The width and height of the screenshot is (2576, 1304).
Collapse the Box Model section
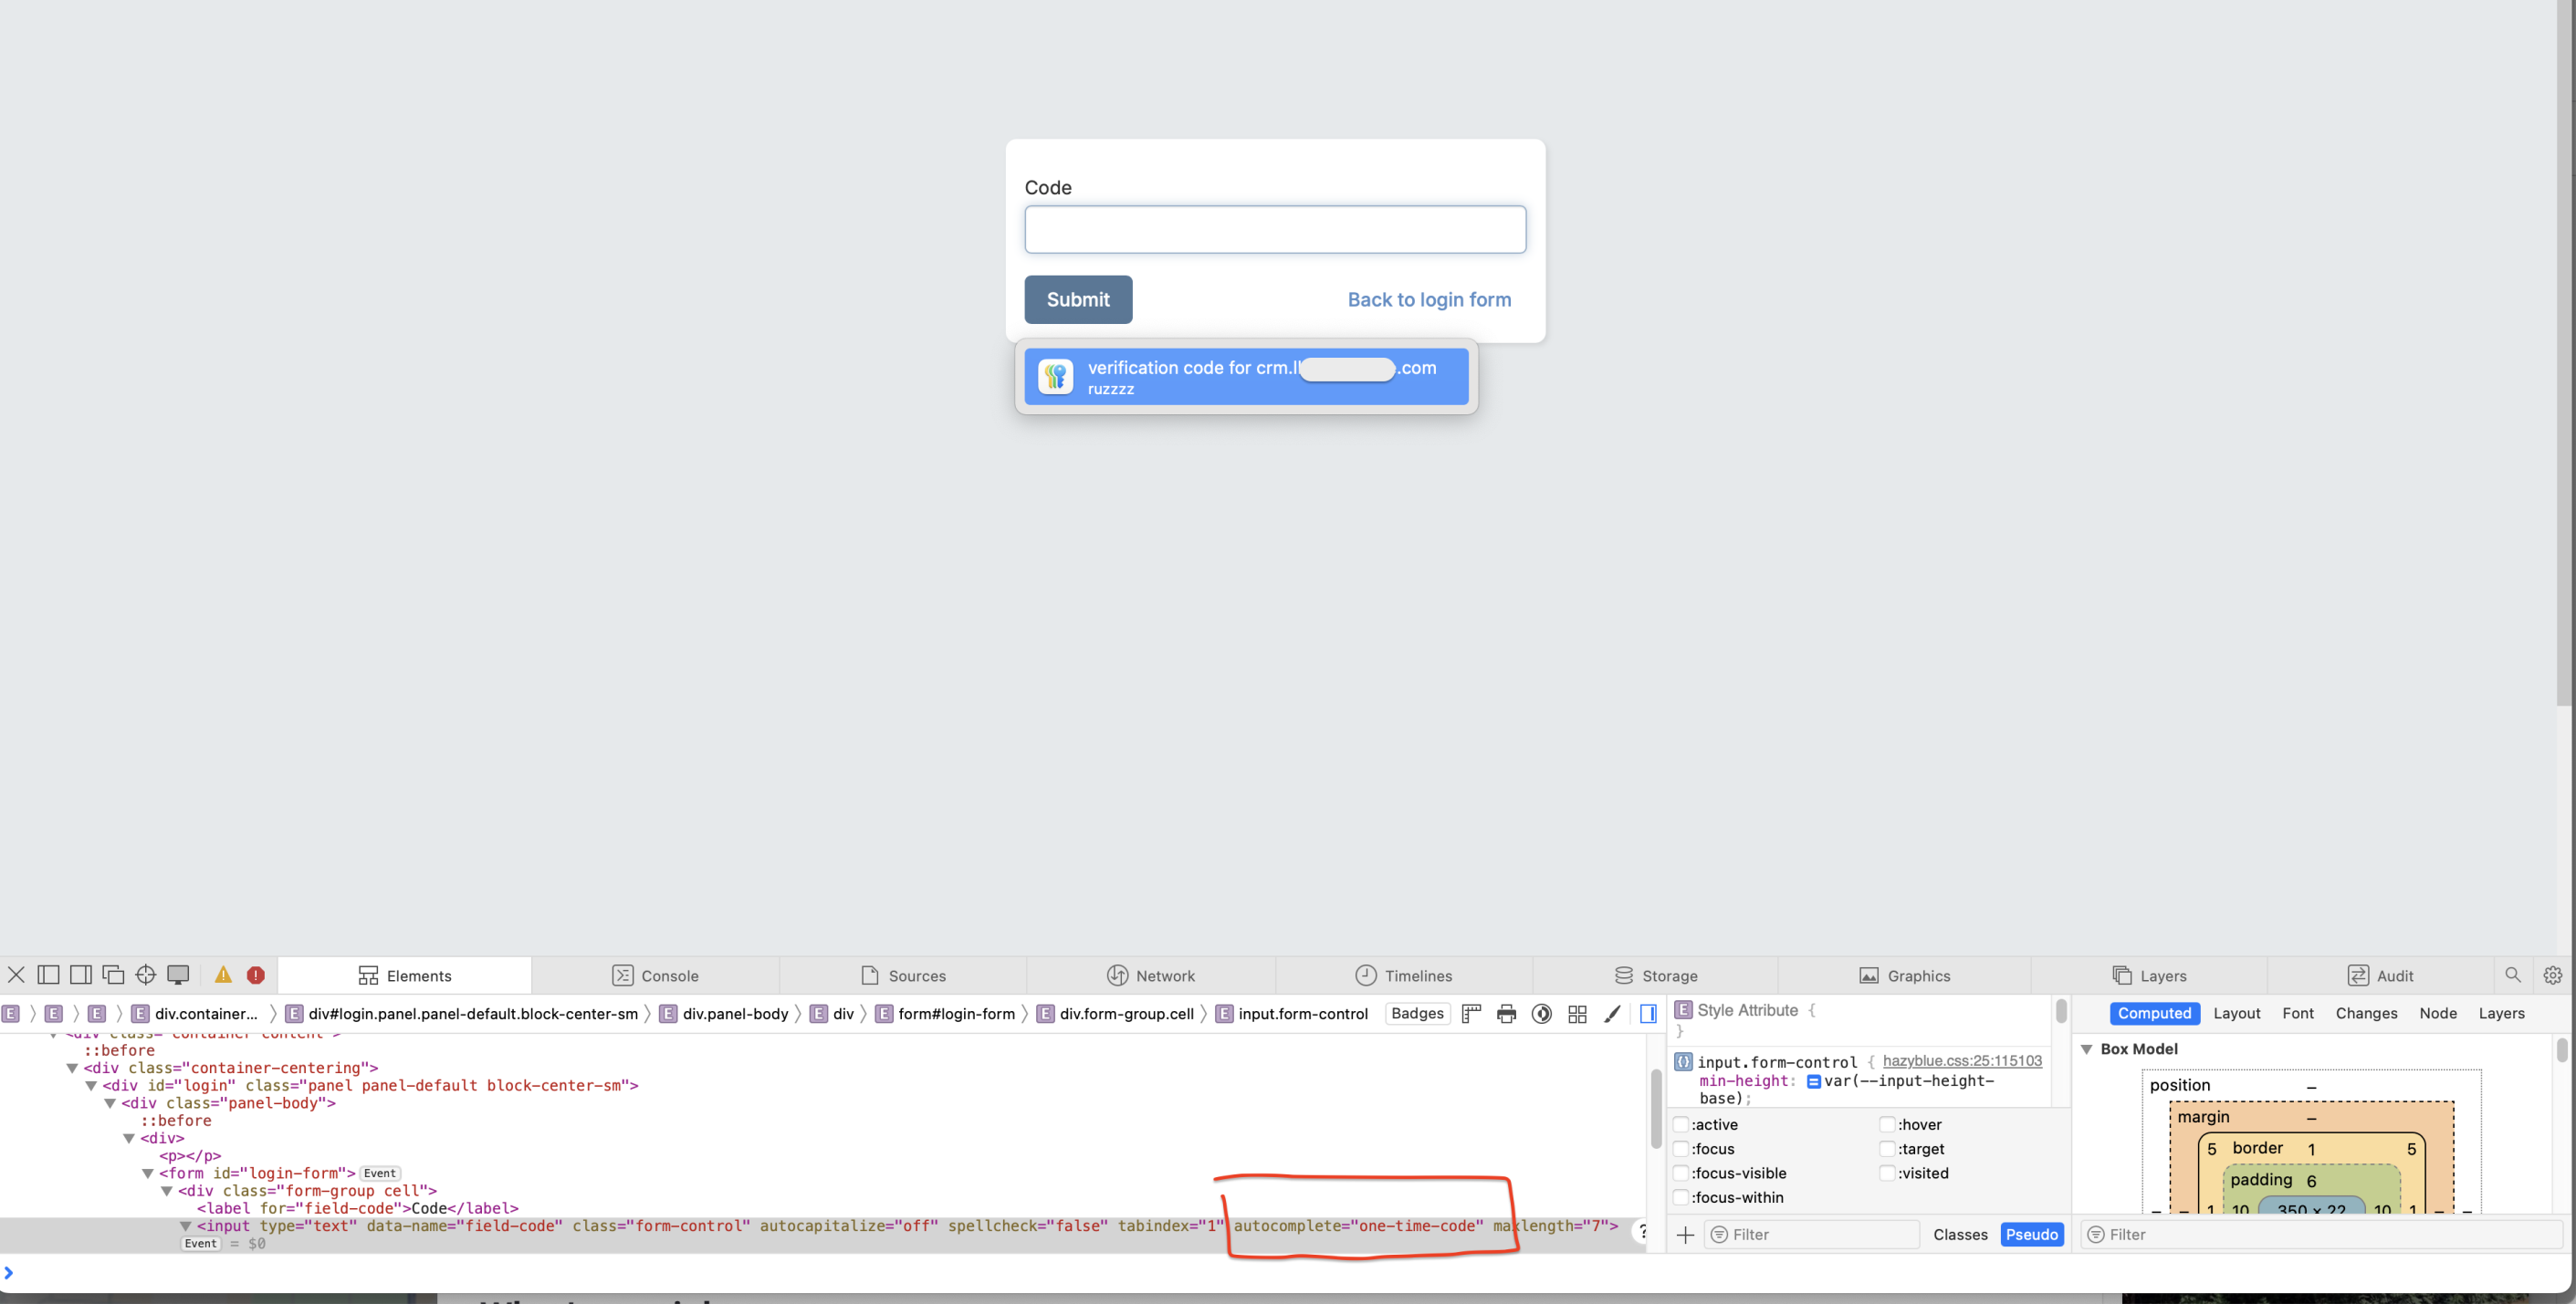(x=2087, y=1049)
